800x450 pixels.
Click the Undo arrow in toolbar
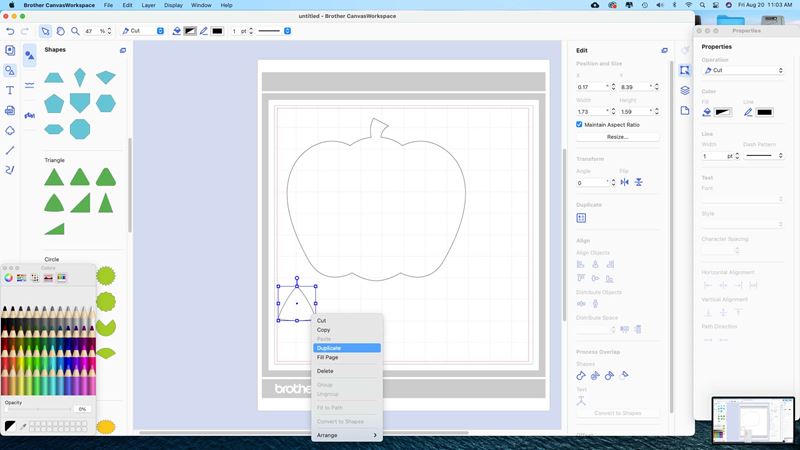10,31
